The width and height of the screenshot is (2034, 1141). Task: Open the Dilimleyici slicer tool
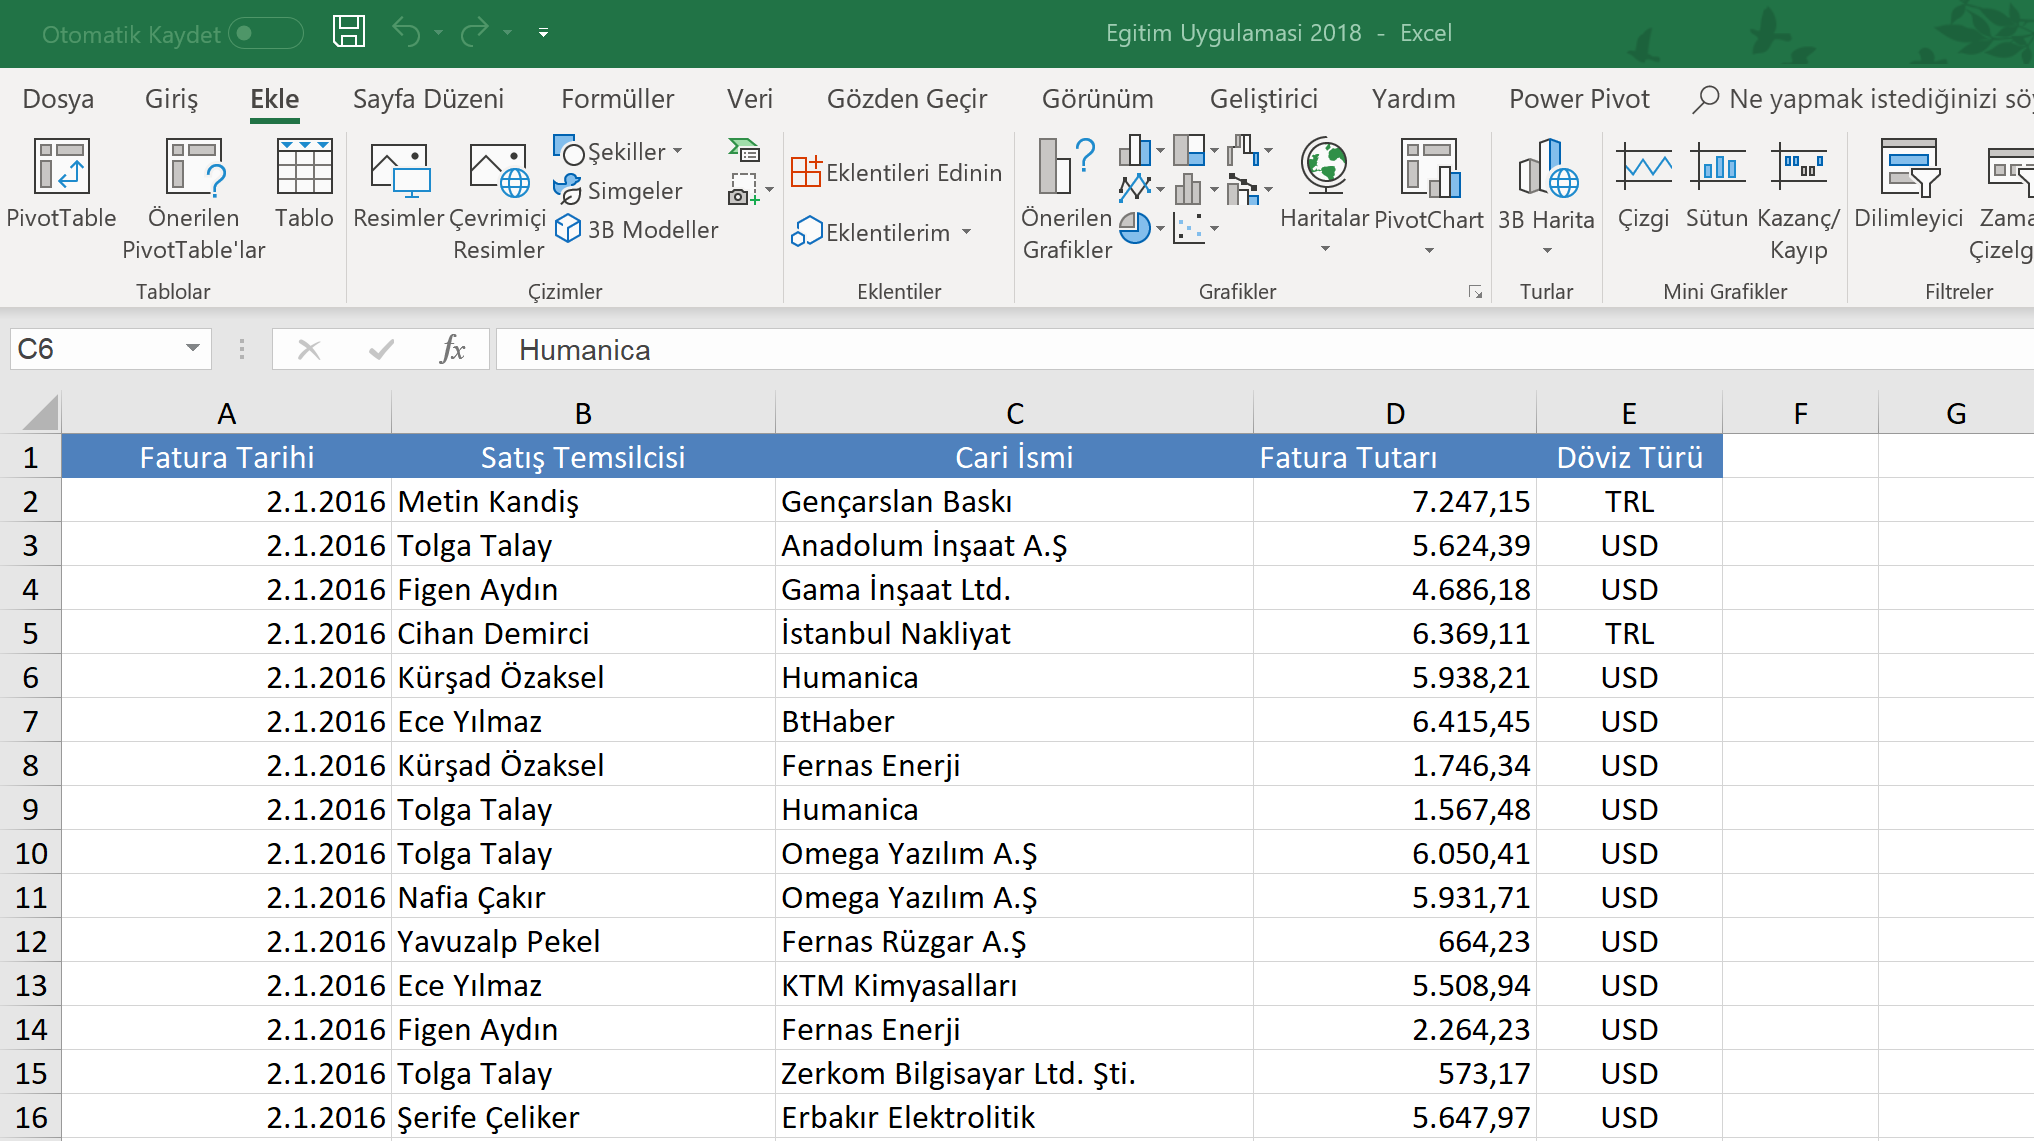tap(1908, 167)
